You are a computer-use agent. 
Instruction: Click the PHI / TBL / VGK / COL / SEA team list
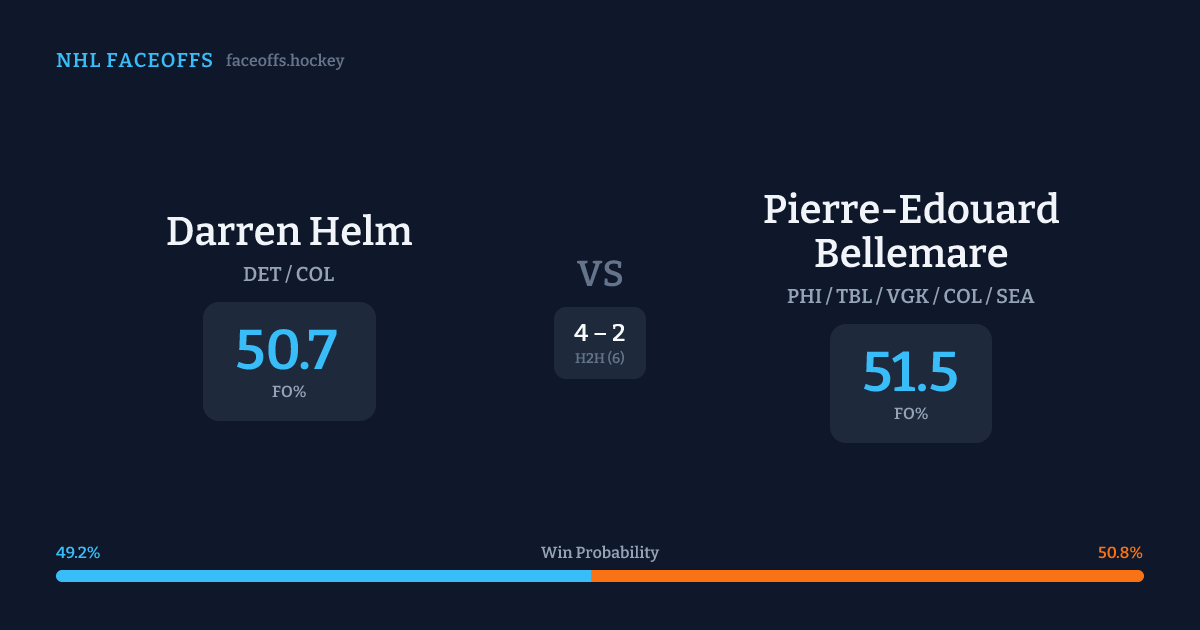pos(910,296)
